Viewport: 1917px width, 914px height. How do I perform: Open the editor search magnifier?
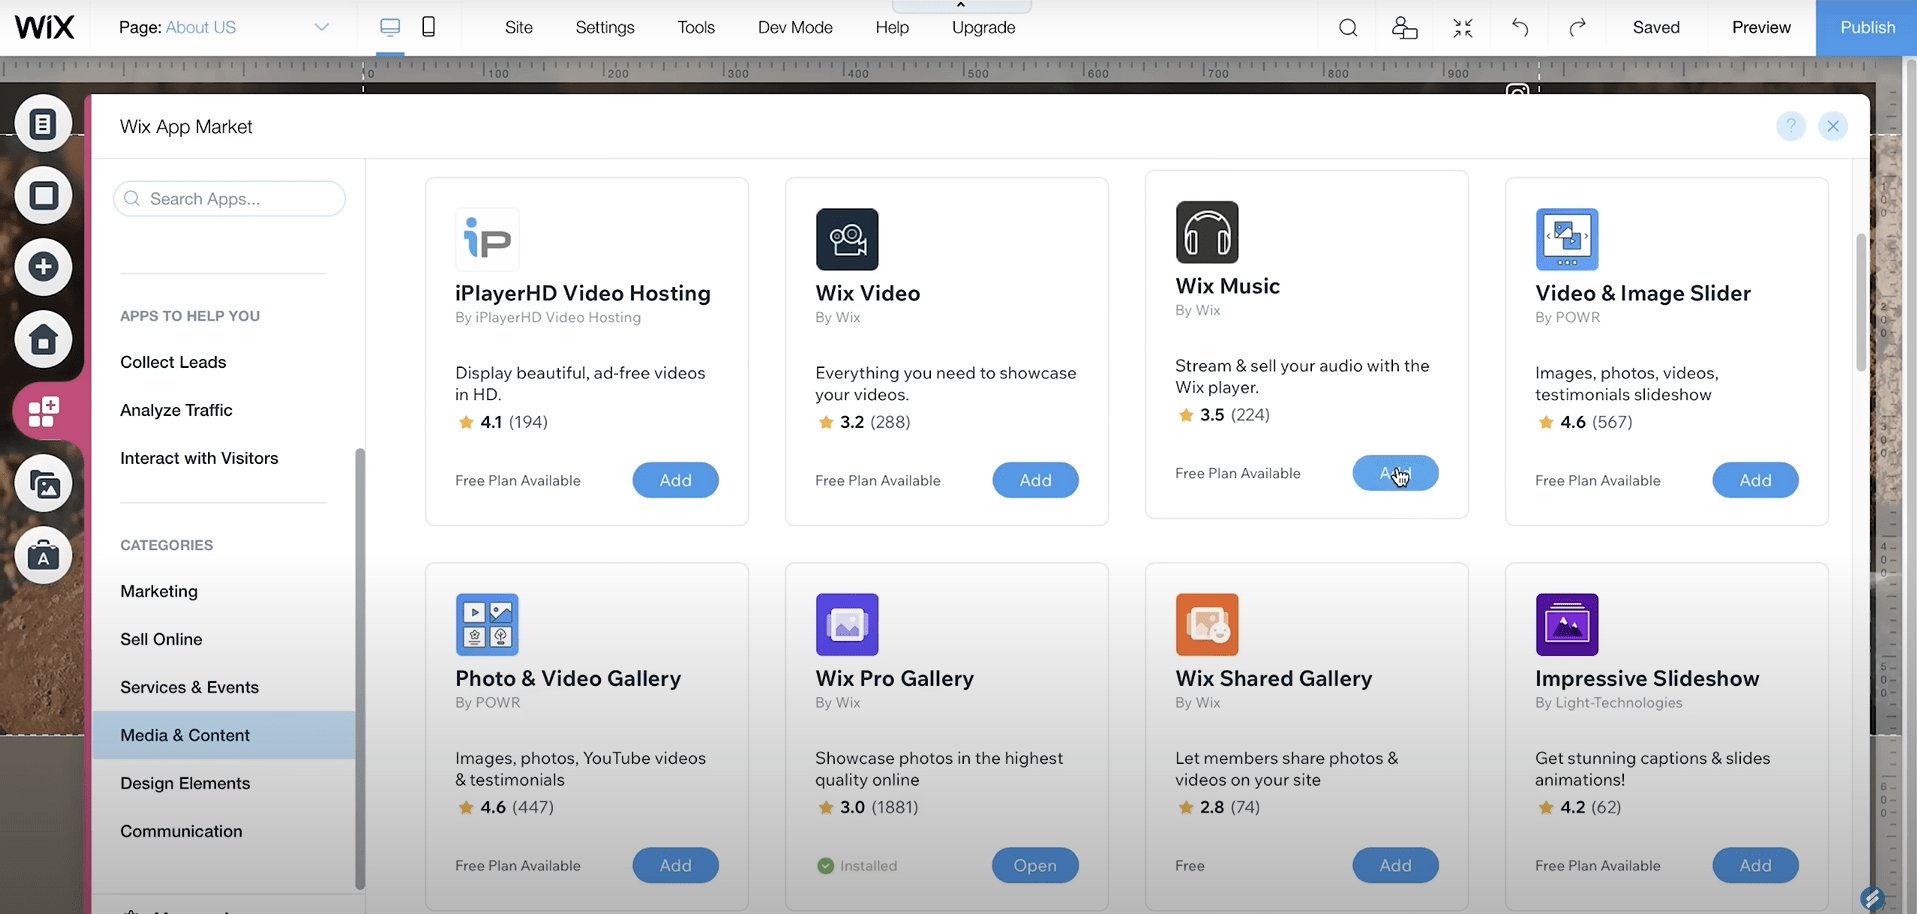[x=1348, y=28]
